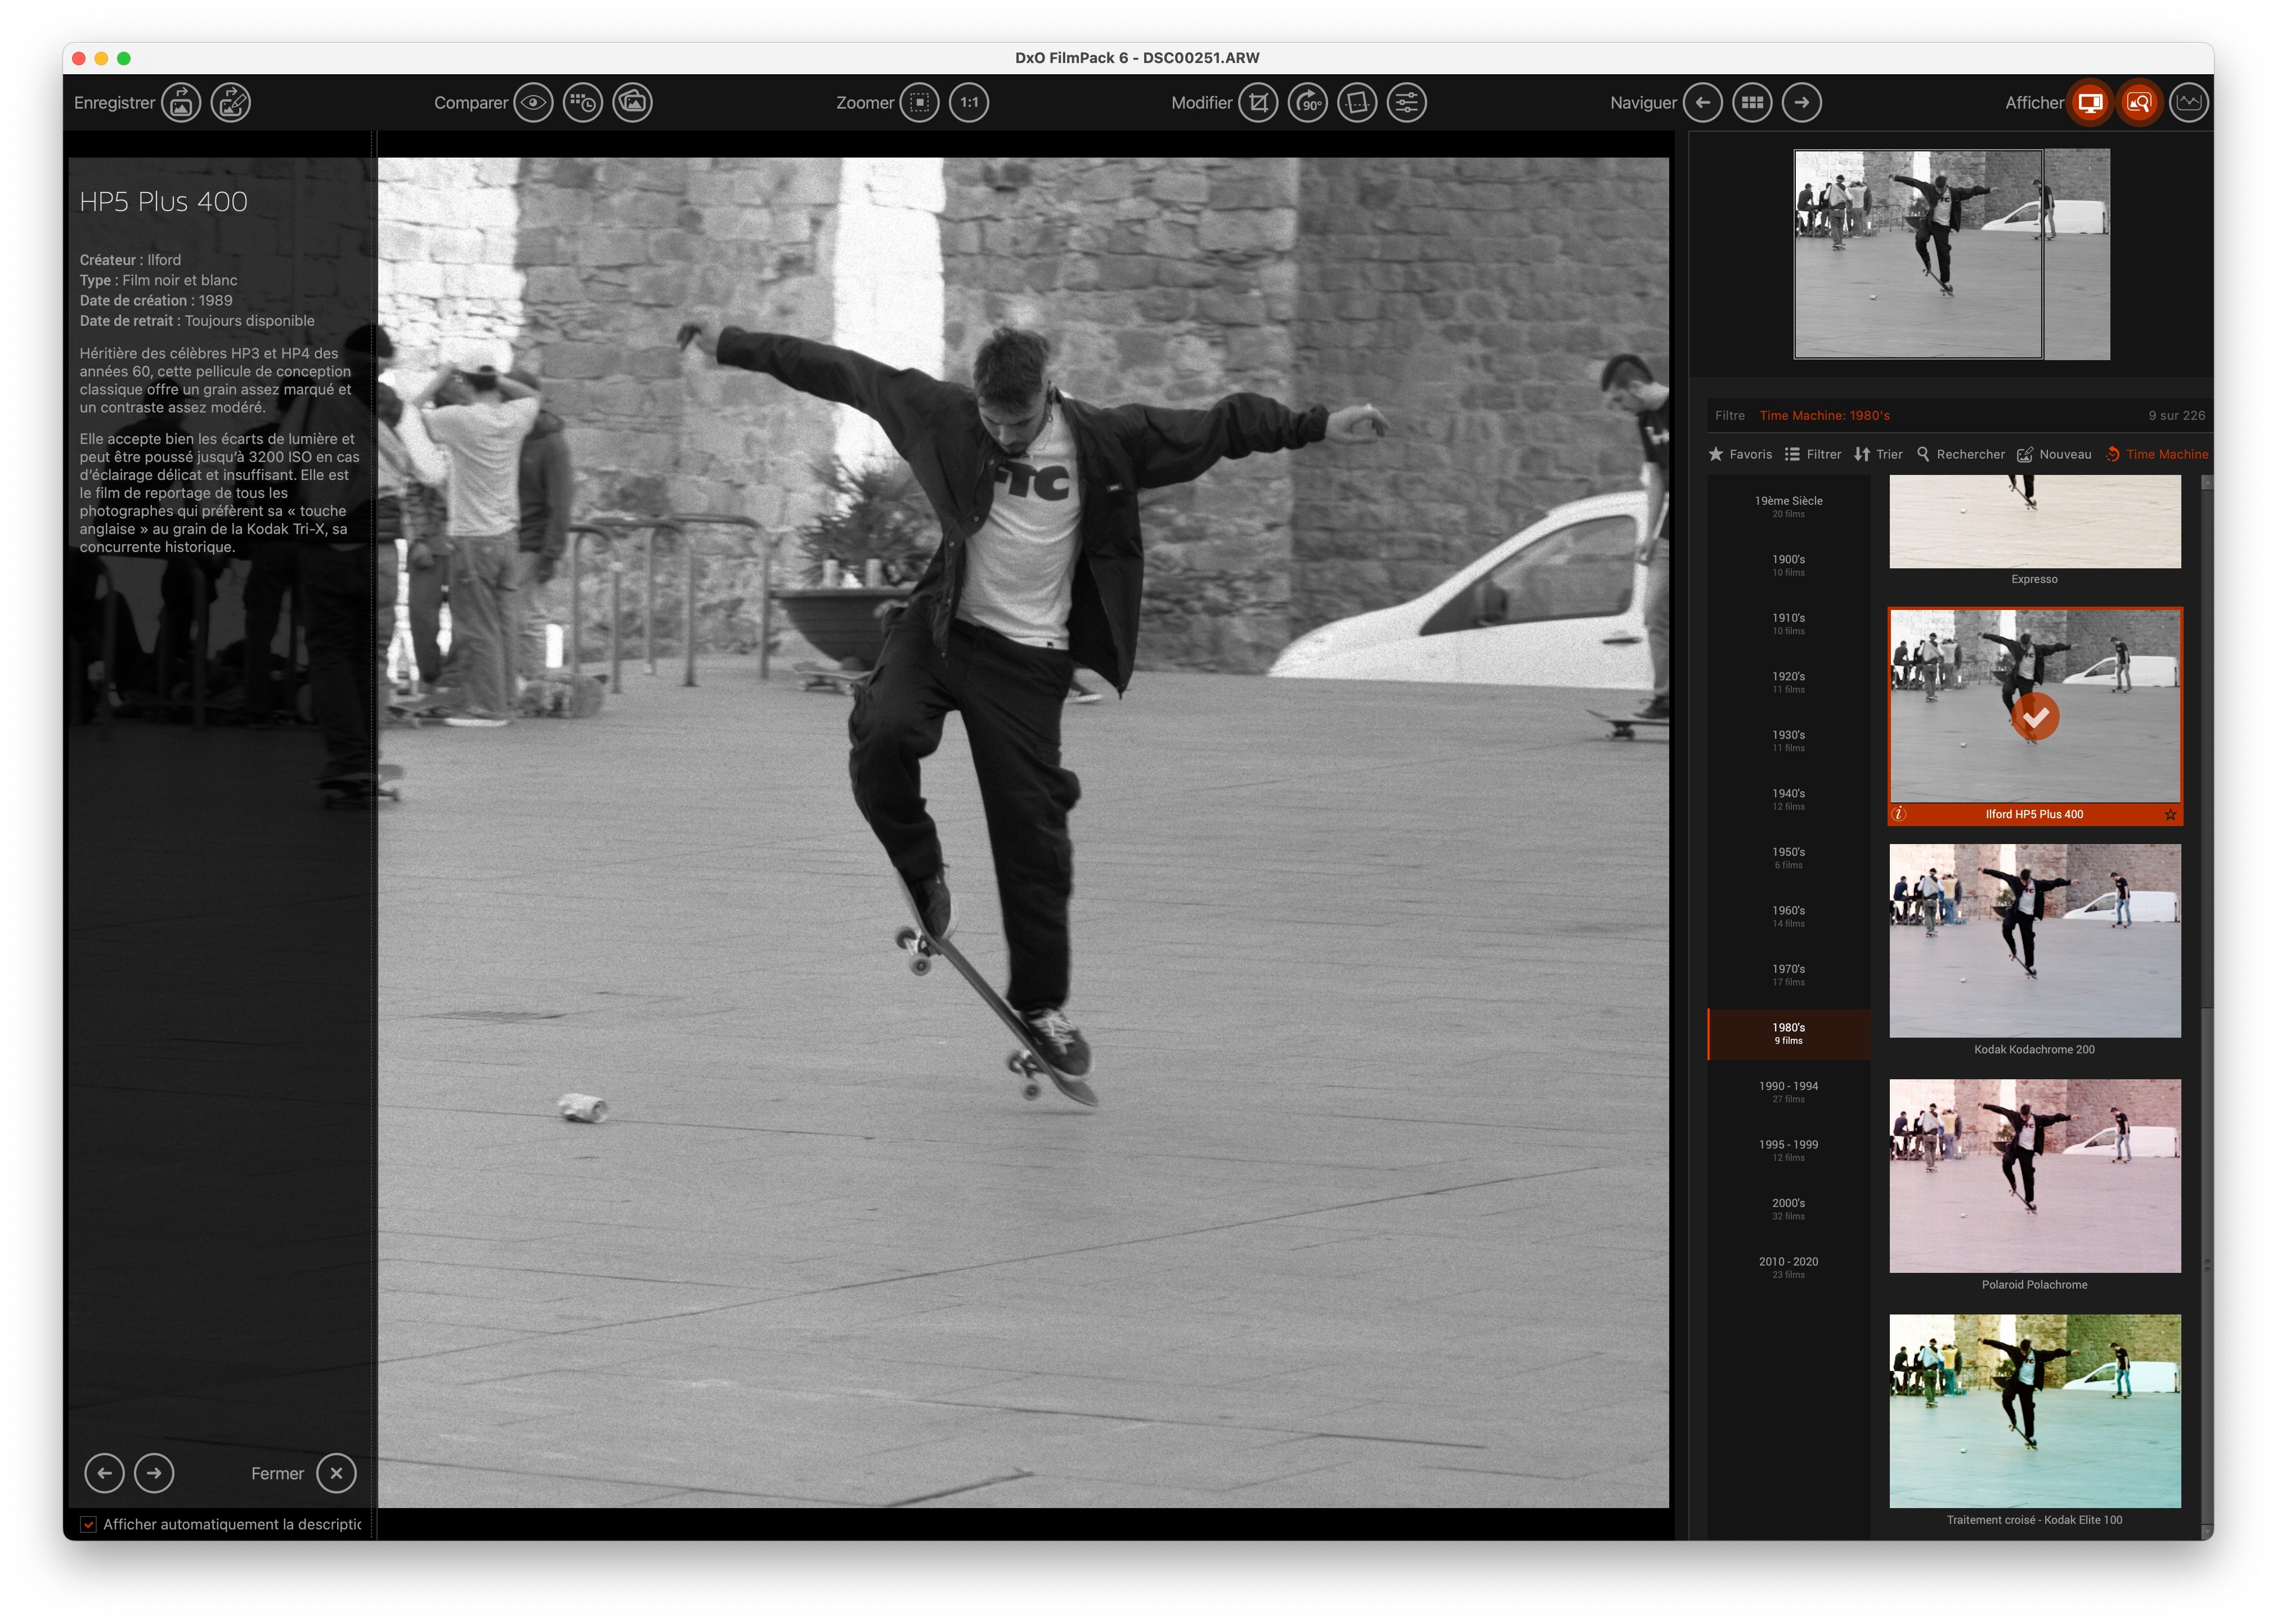Click save image icon next to Enregistrer
The image size is (2277, 1624).
coord(181,102)
